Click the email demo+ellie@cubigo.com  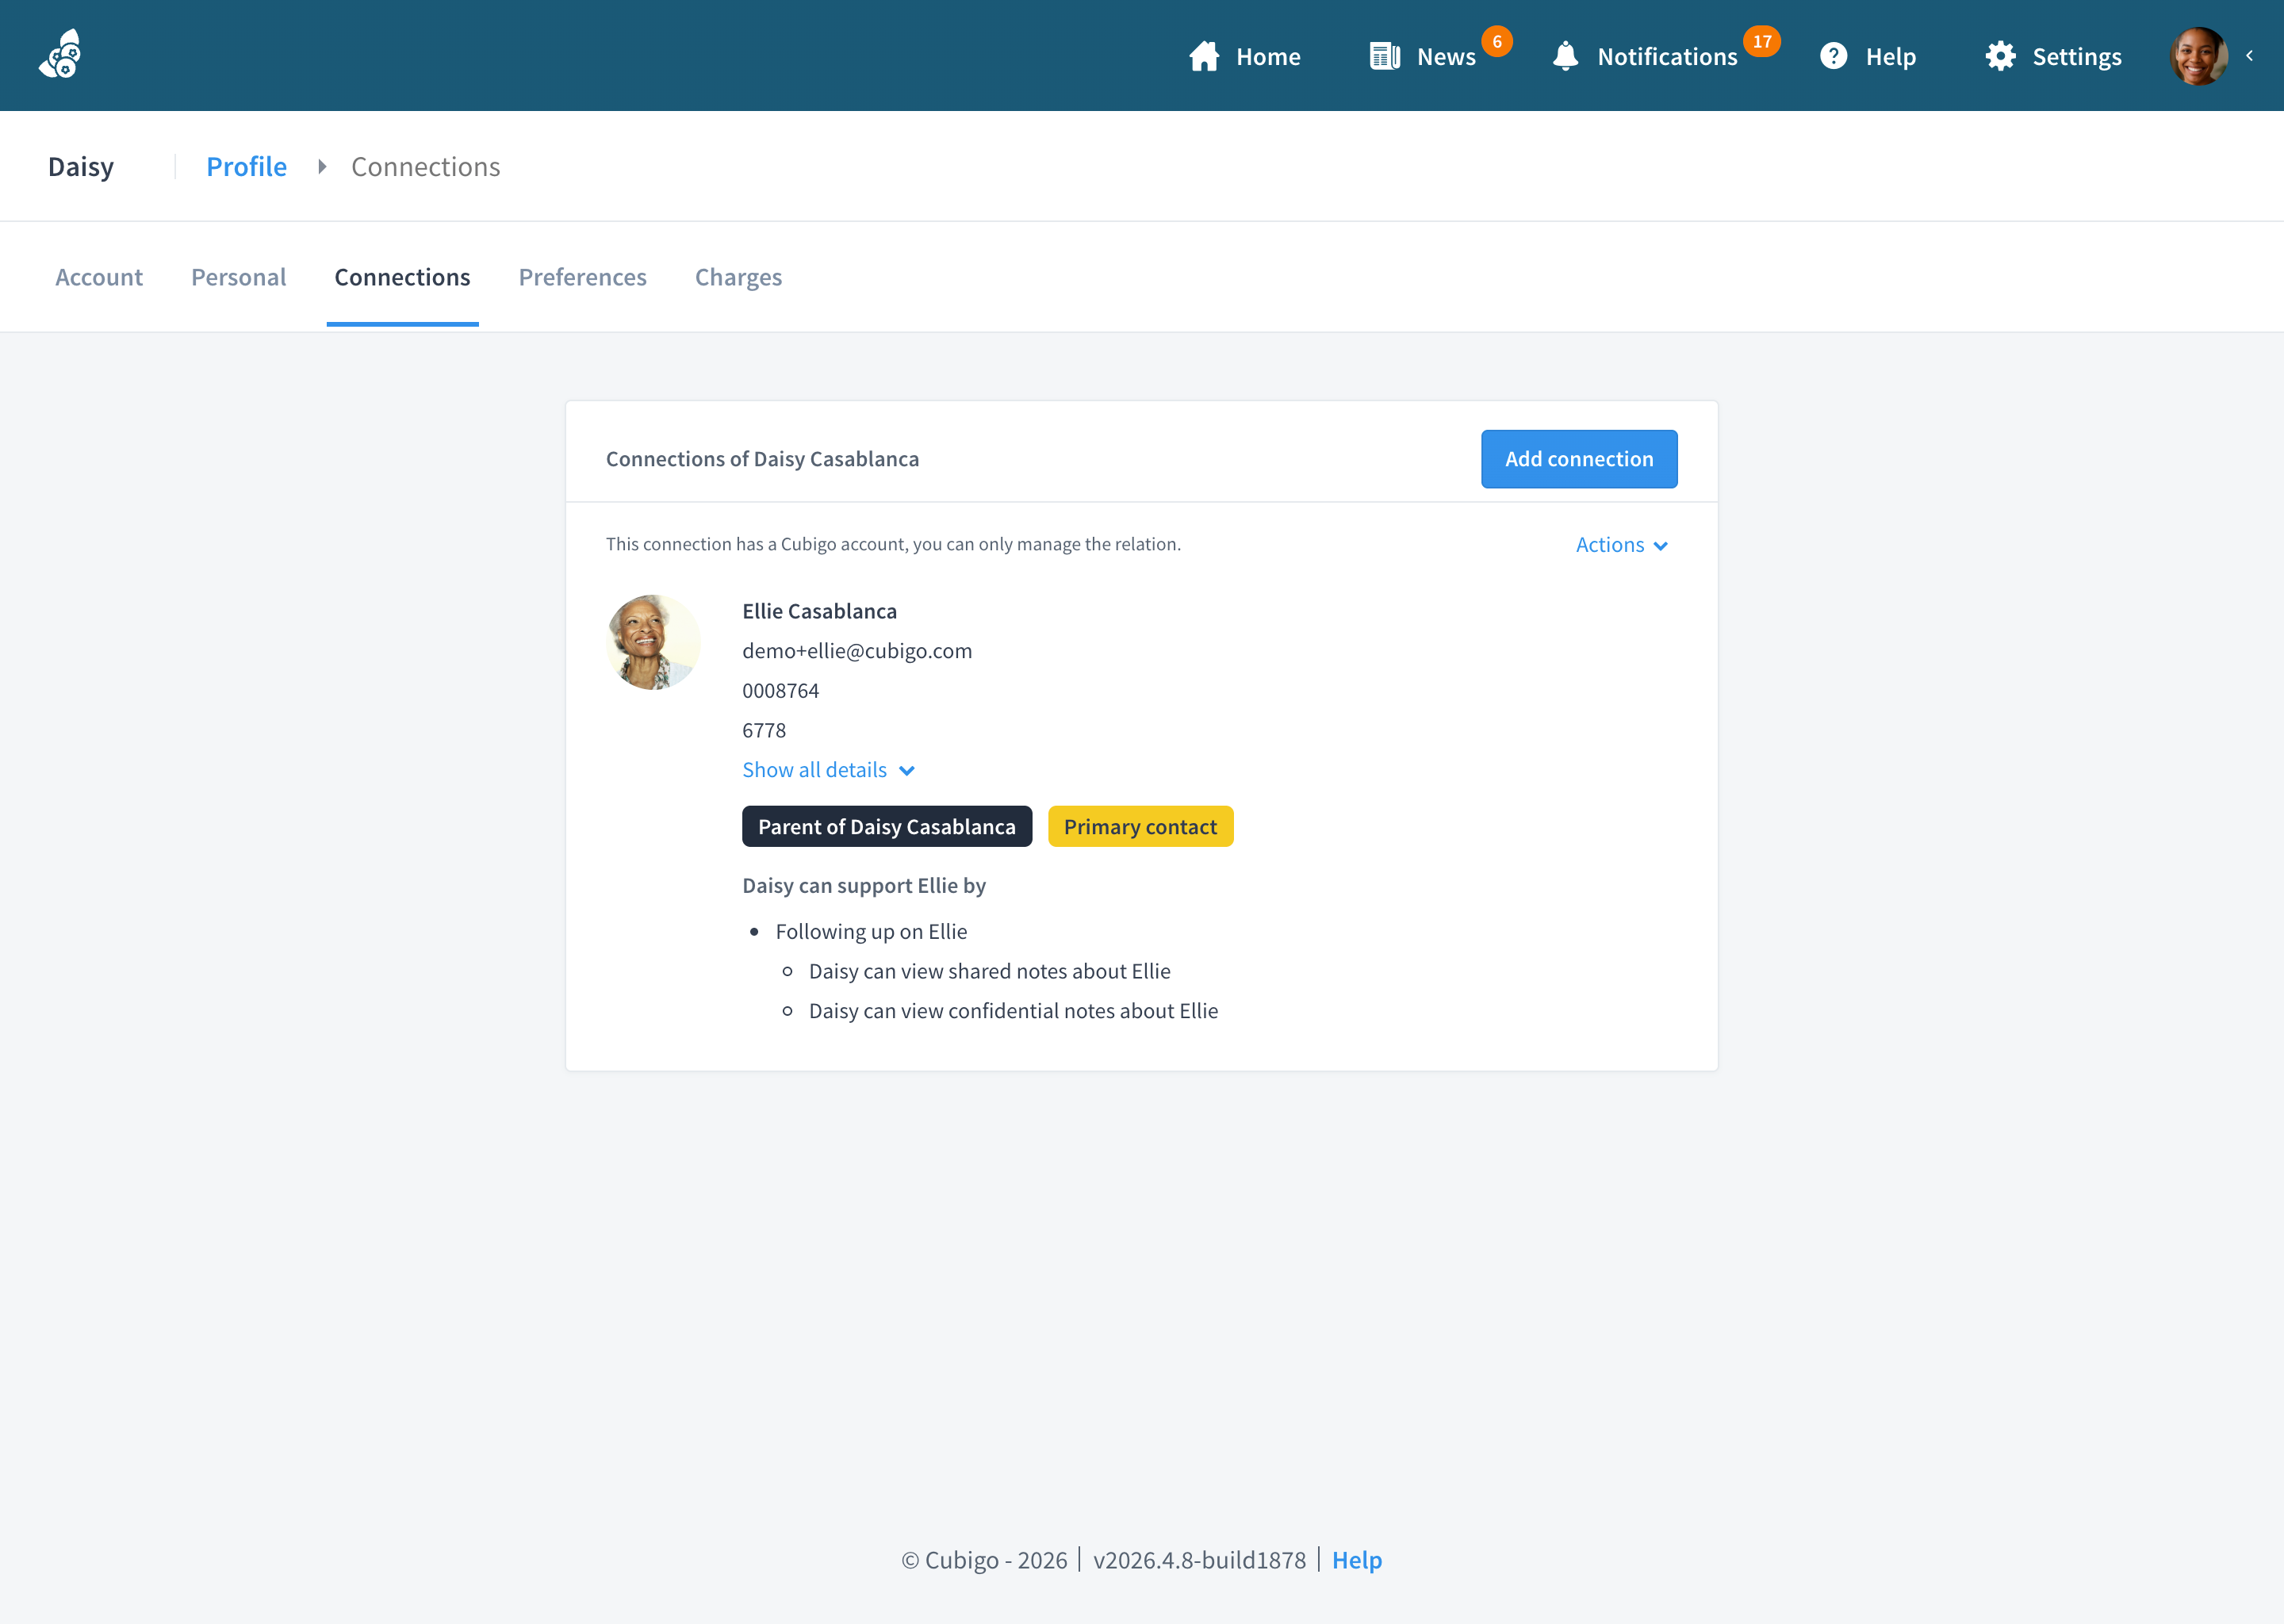coord(857,651)
